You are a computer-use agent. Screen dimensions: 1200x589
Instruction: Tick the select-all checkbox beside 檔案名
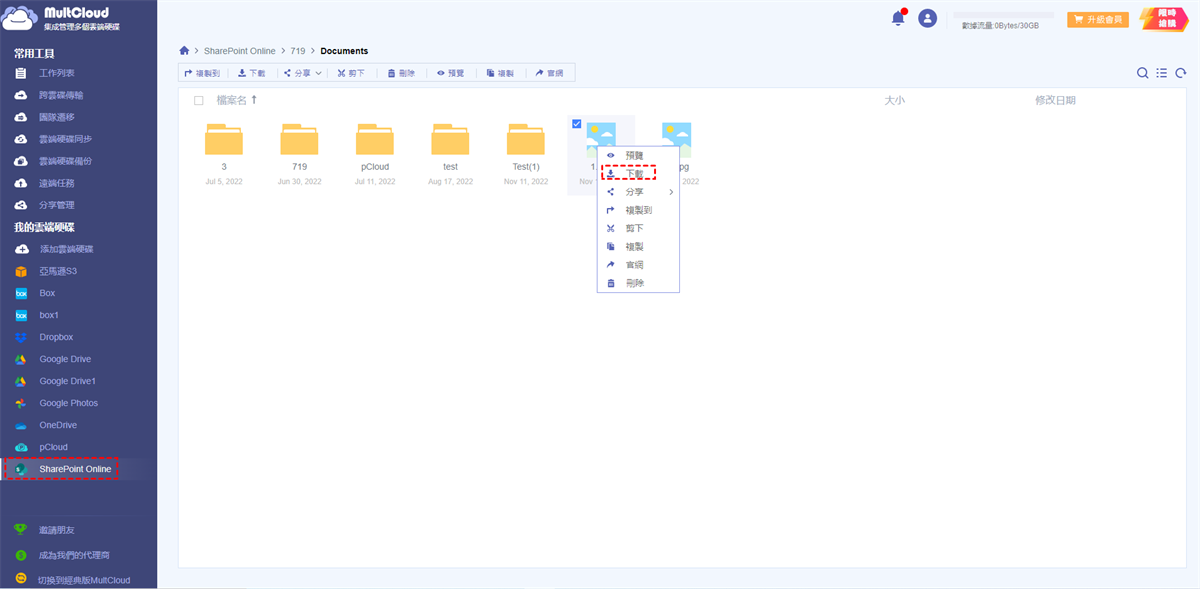point(198,100)
